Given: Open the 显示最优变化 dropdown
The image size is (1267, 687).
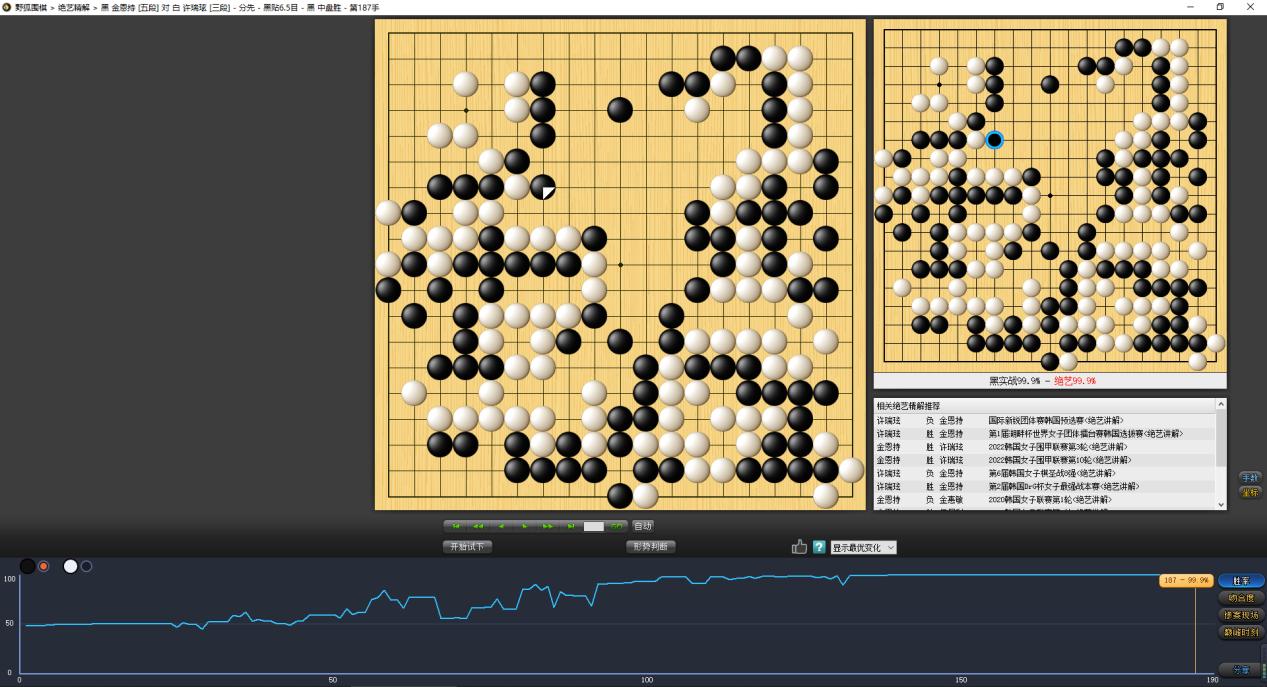Looking at the screenshot, I should [863, 547].
